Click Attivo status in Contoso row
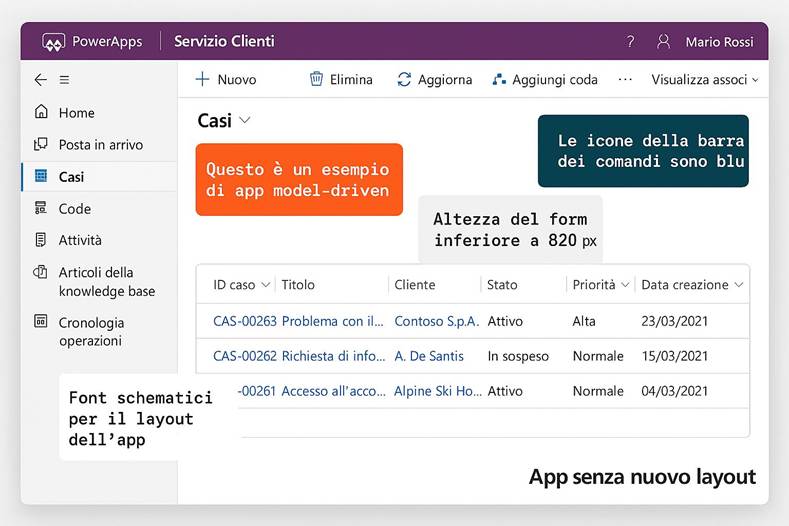789x526 pixels. click(x=505, y=321)
